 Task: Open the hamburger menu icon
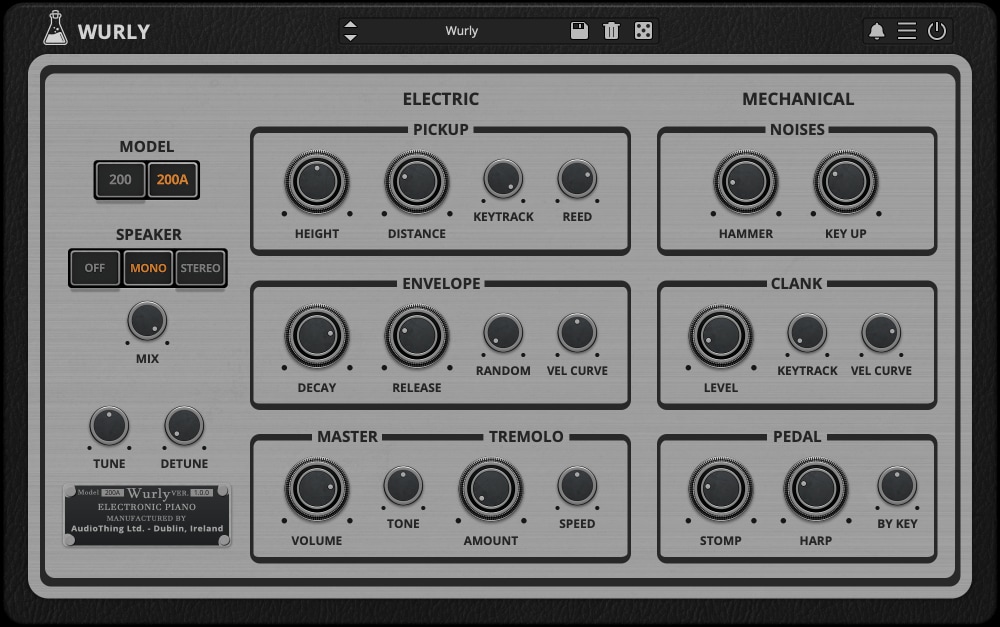pos(906,31)
